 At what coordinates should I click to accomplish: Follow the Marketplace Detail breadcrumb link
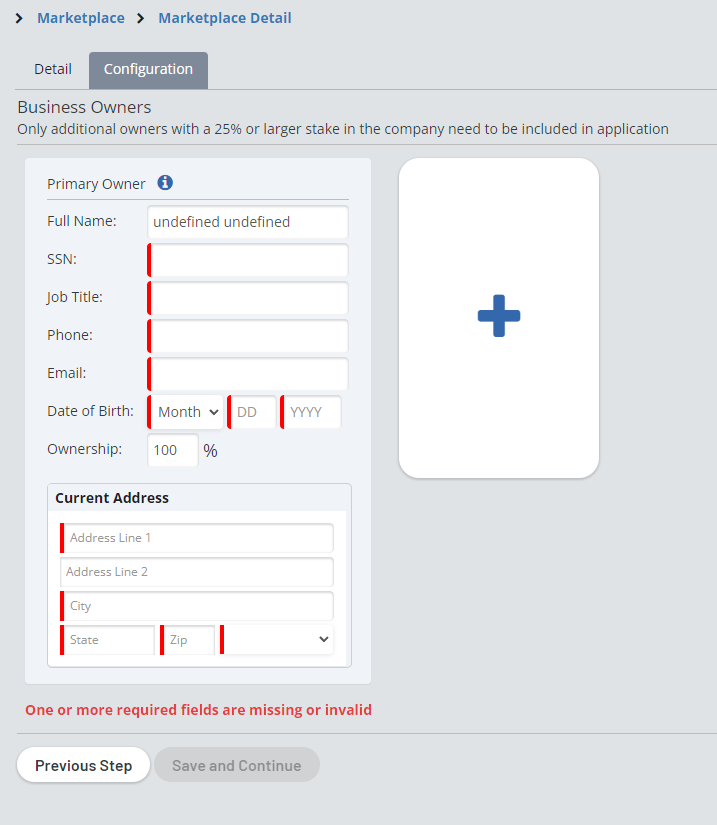(225, 18)
